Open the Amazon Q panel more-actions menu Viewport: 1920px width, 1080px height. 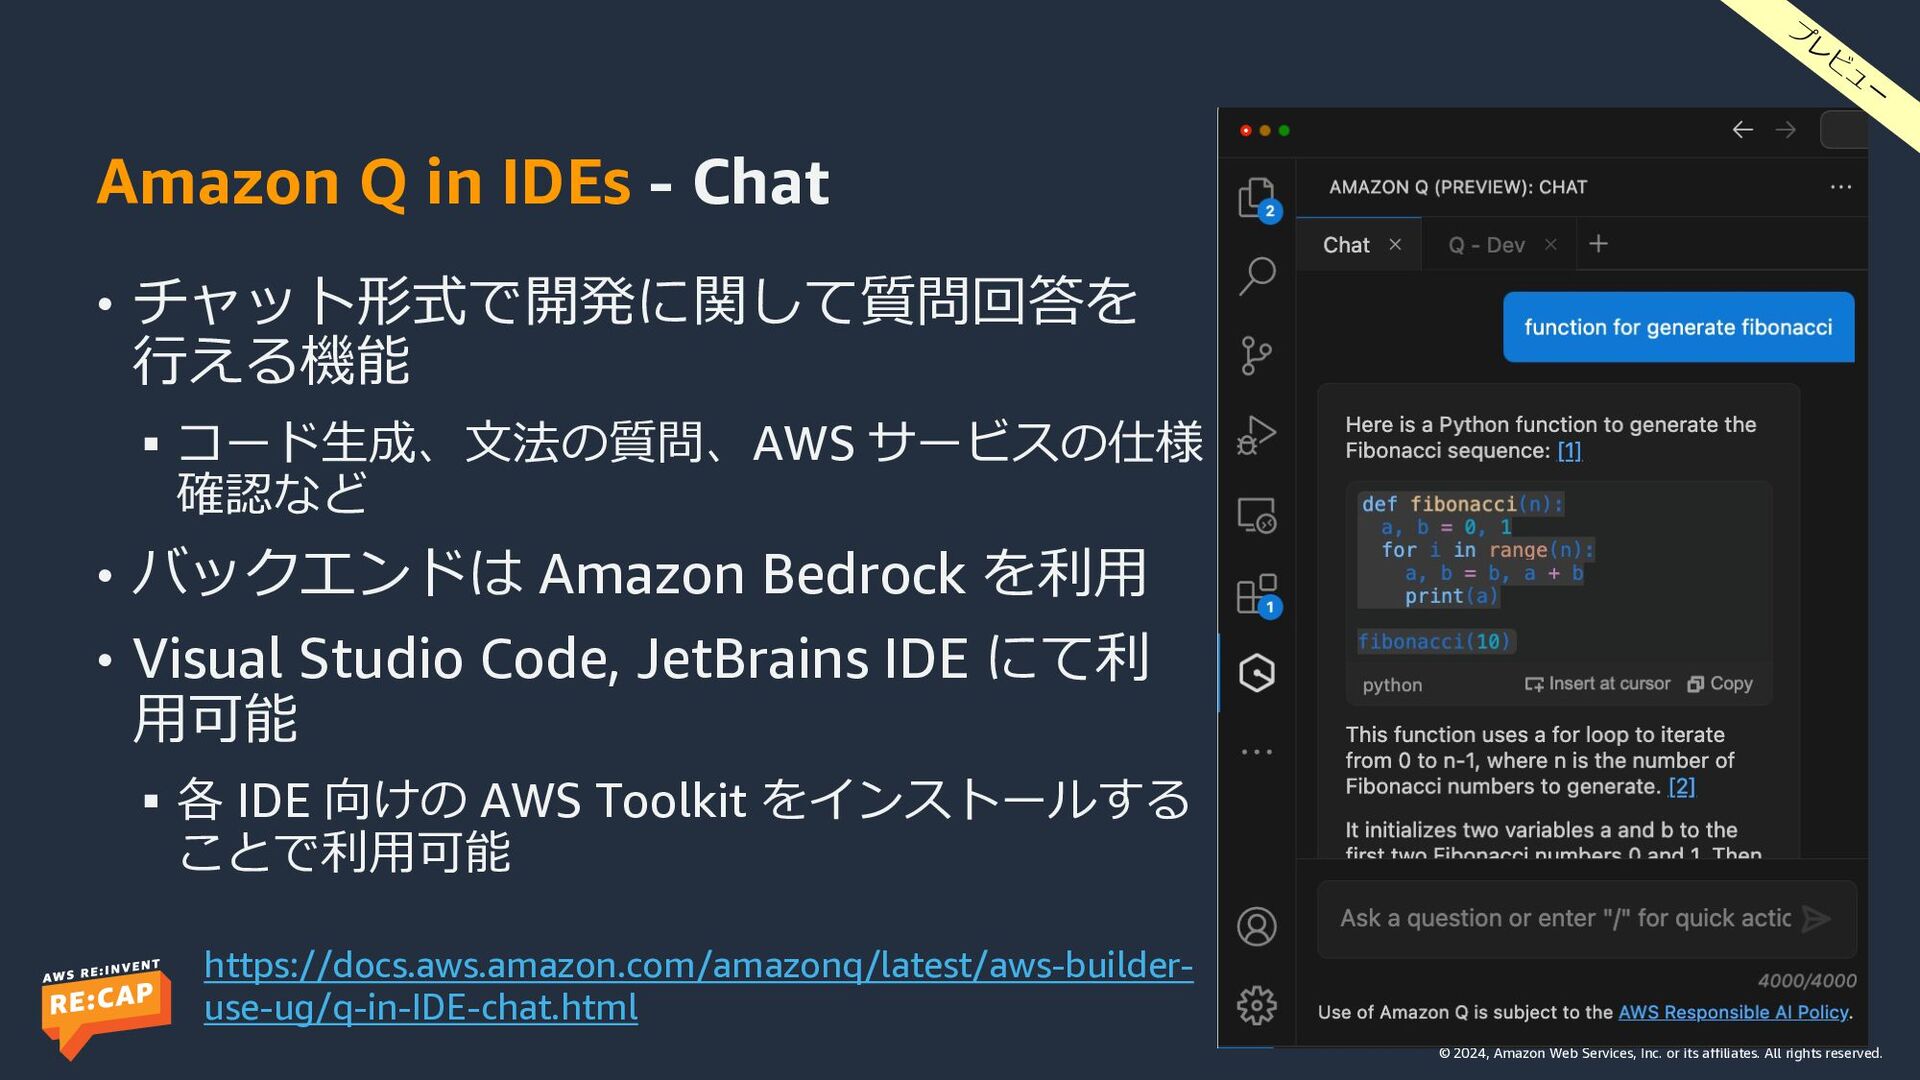(x=1841, y=187)
